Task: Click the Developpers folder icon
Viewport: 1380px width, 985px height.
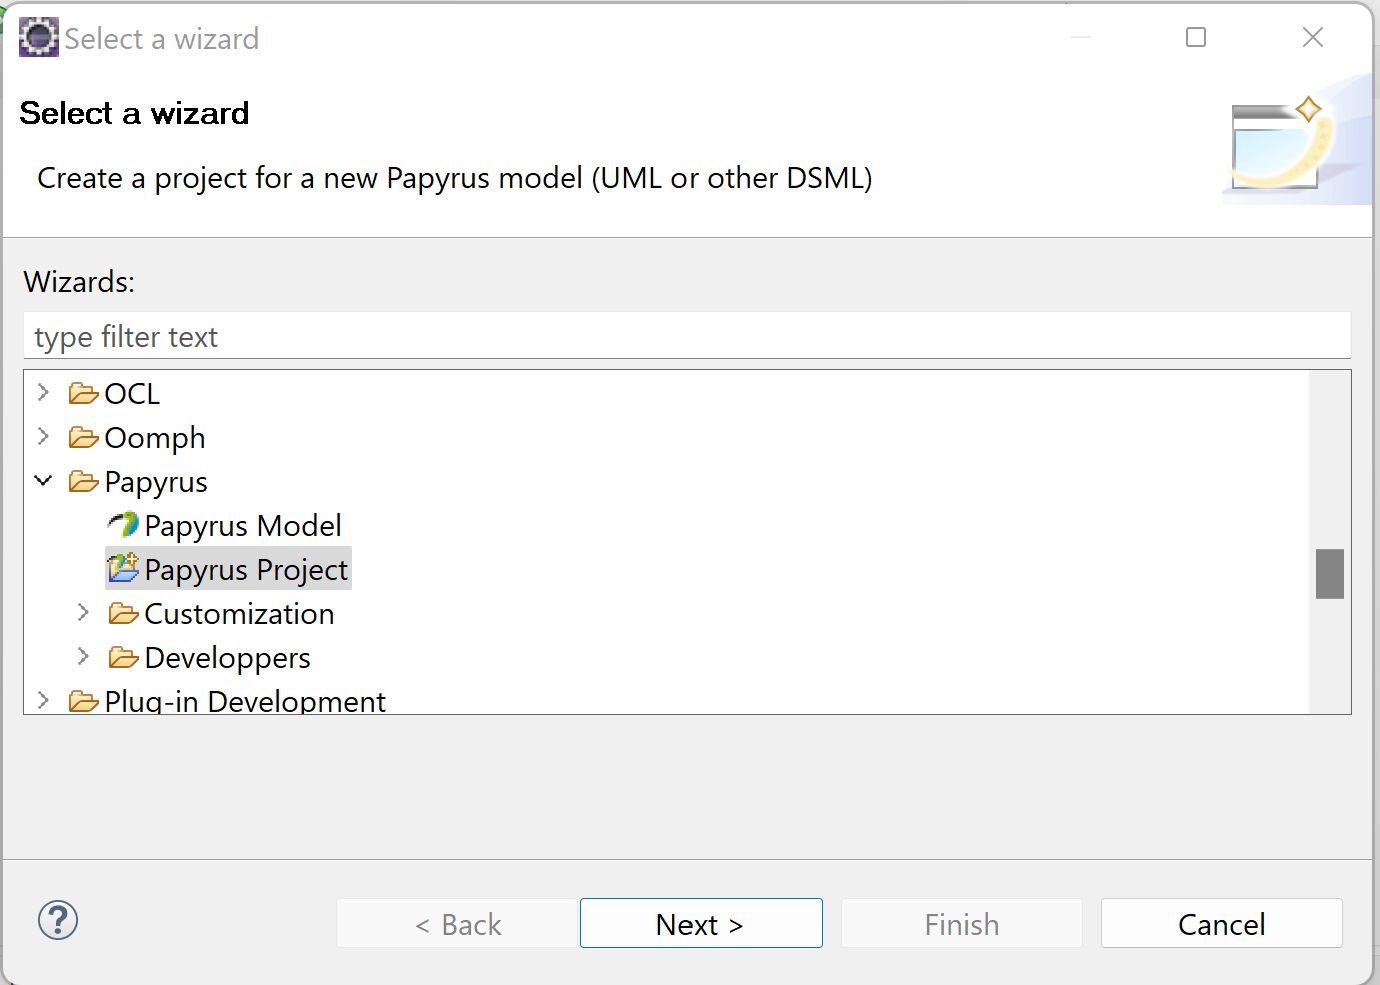Action: 123,657
